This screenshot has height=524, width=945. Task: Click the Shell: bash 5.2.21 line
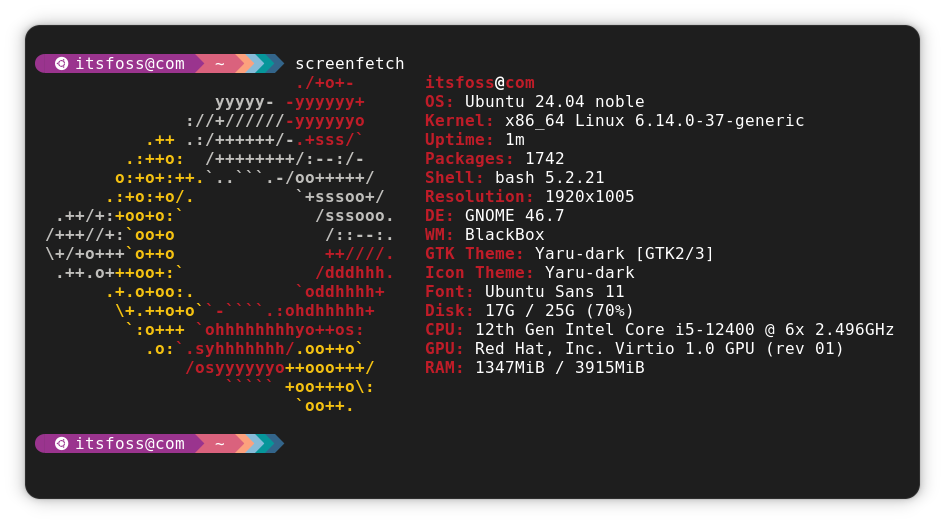coord(515,177)
